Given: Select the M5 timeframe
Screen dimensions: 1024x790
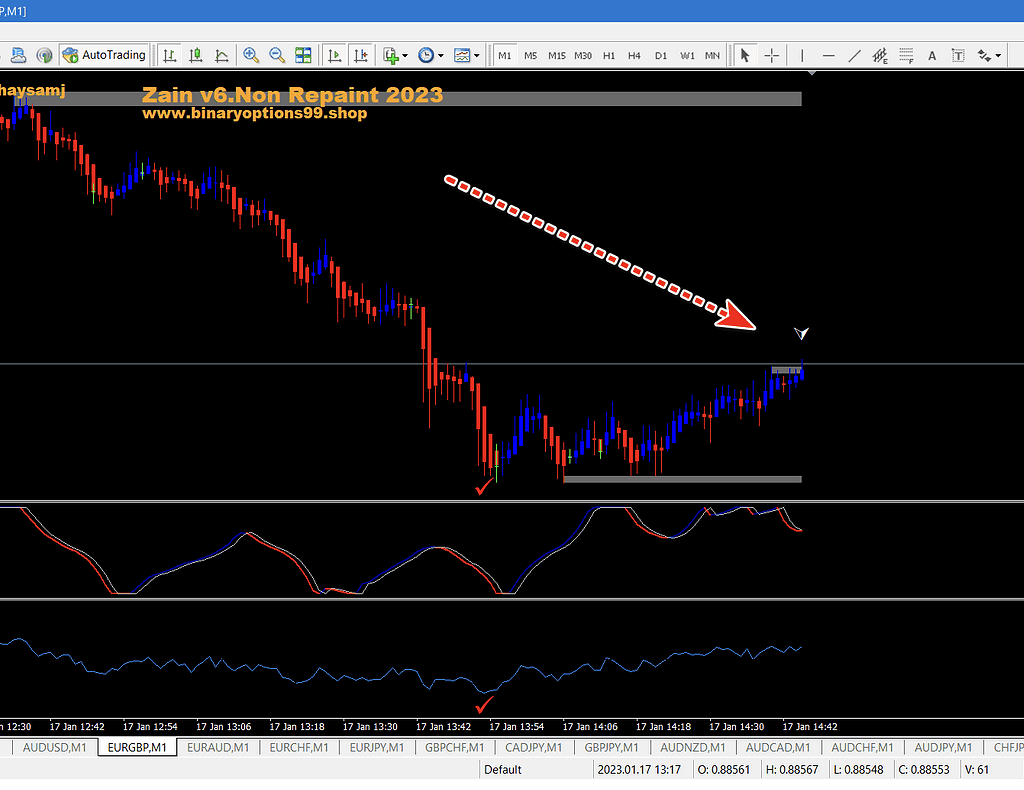Looking at the screenshot, I should pyautogui.click(x=530, y=55).
